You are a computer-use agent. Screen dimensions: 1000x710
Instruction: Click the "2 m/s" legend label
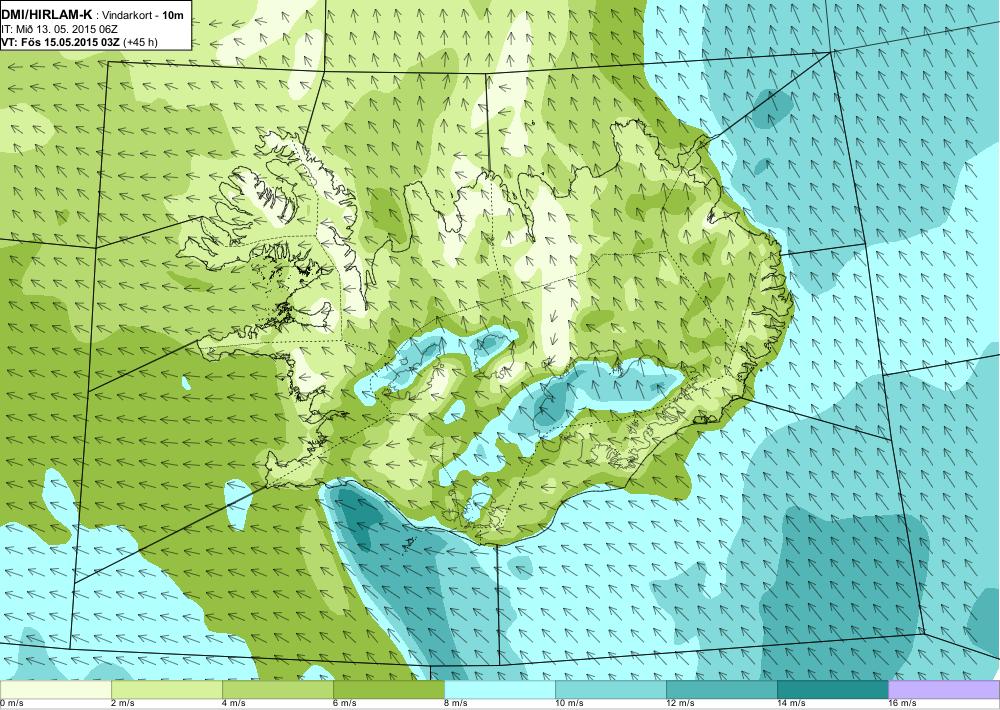pyautogui.click(x=124, y=703)
